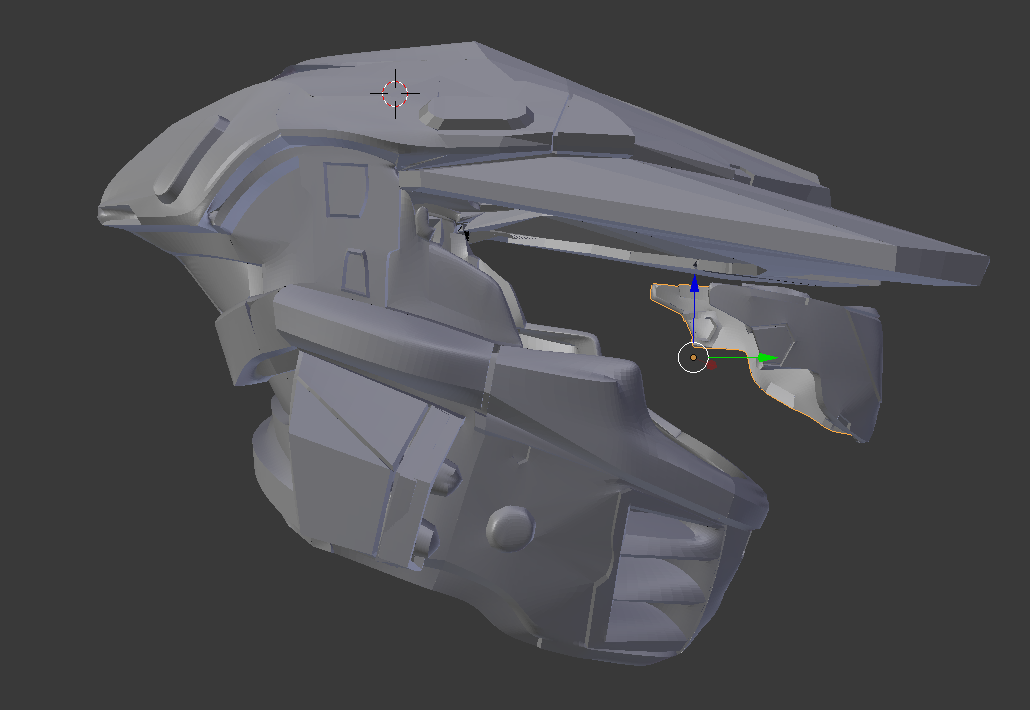Click the green Y-axis gizmo arrow
Viewport: 1030px width, 710px height.
(x=767, y=358)
